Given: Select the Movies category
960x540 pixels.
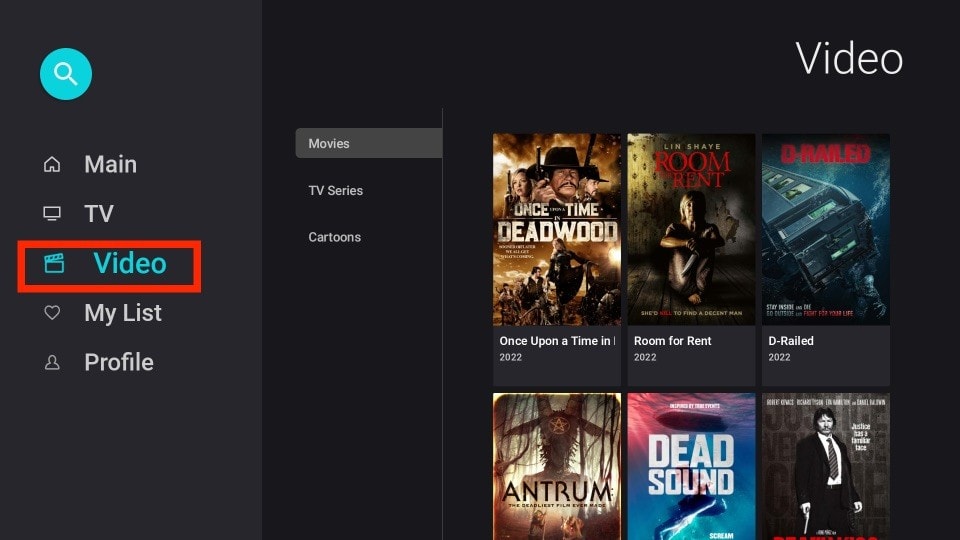Looking at the screenshot, I should 369,143.
